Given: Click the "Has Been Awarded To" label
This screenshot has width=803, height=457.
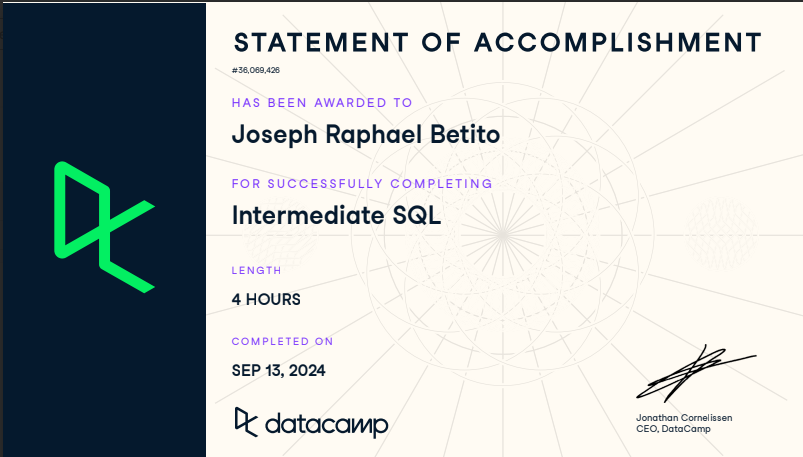Looking at the screenshot, I should click(x=322, y=103).
